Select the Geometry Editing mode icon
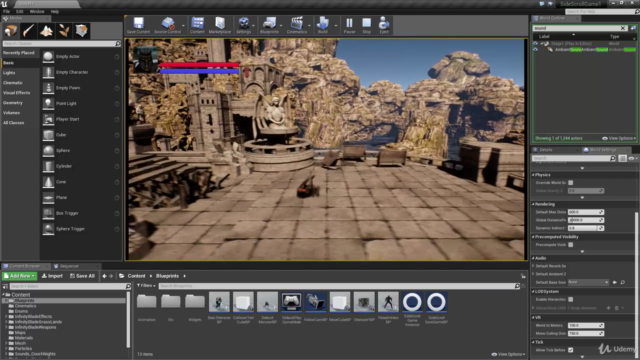This screenshot has width=640, height=360. 81,31
